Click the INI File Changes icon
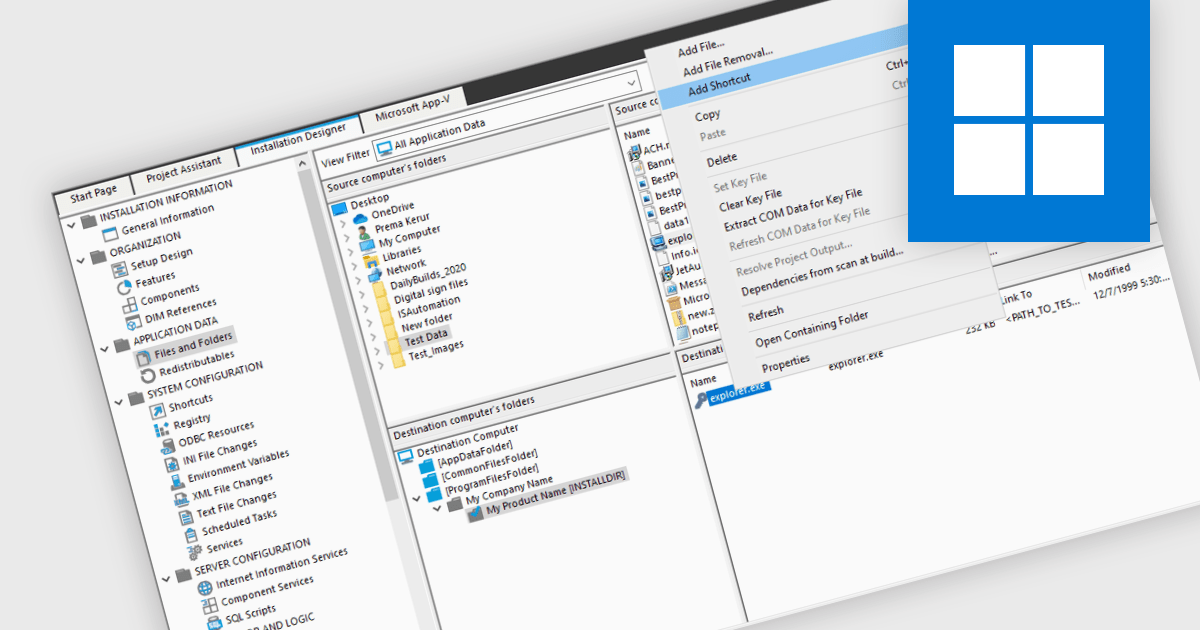 (172, 464)
